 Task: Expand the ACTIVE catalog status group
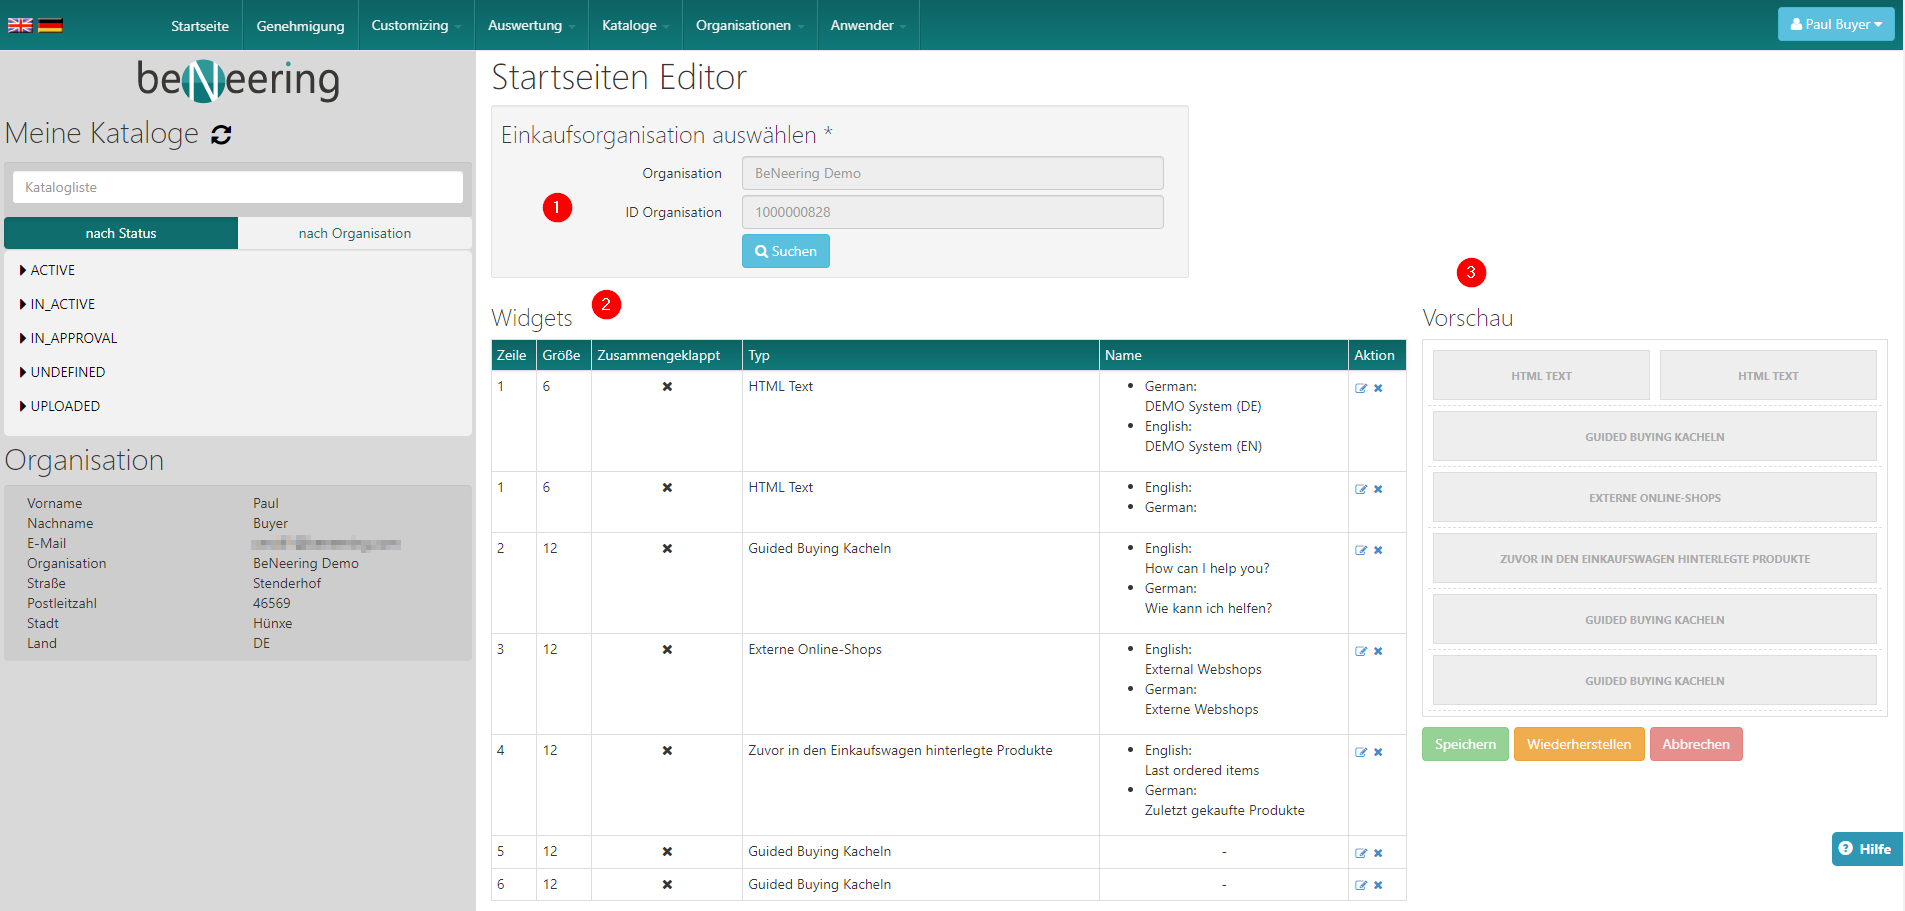coord(47,270)
